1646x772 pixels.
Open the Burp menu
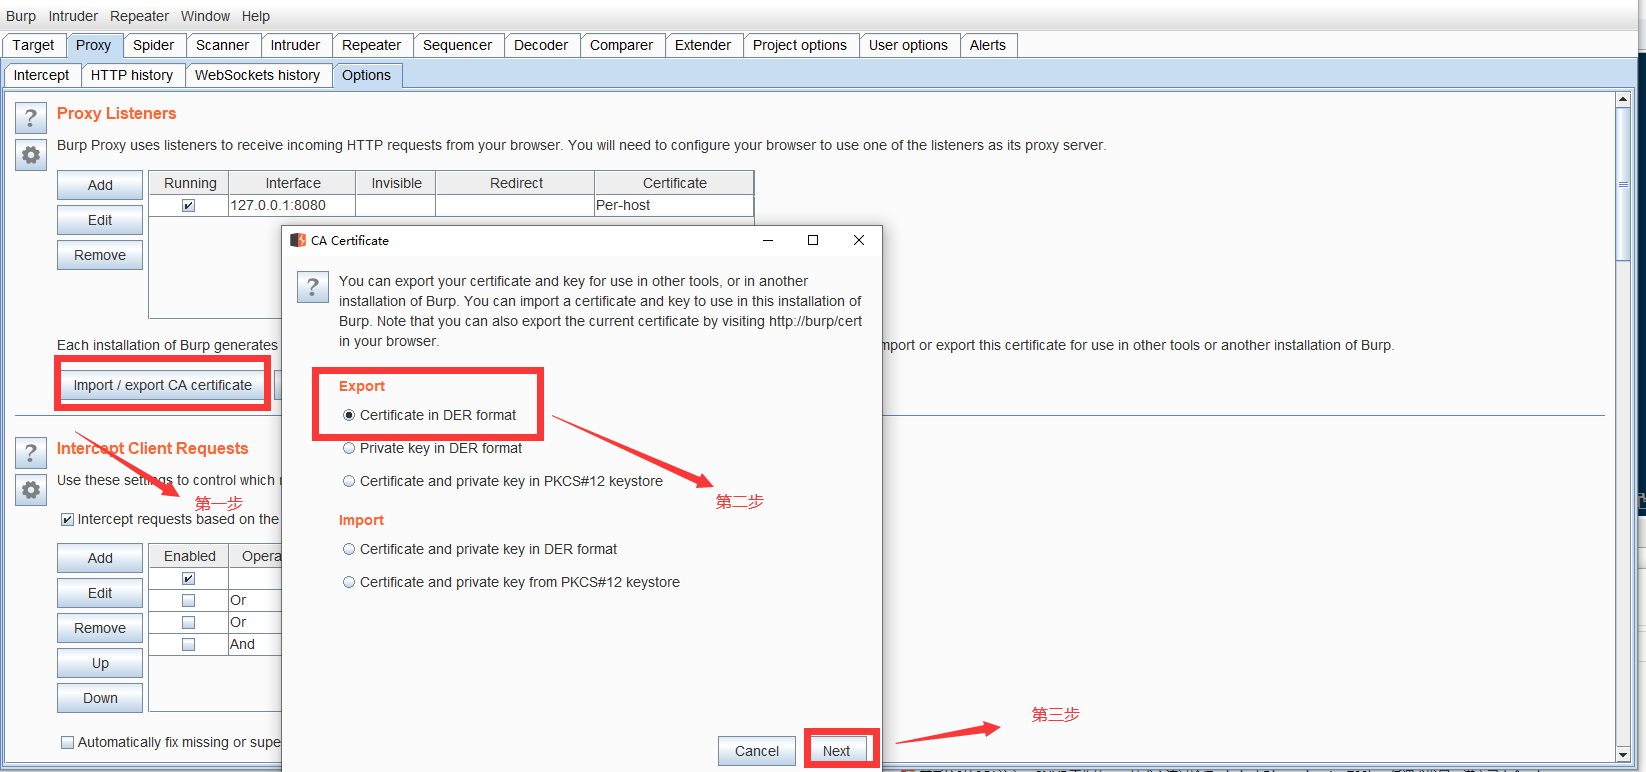(x=21, y=16)
